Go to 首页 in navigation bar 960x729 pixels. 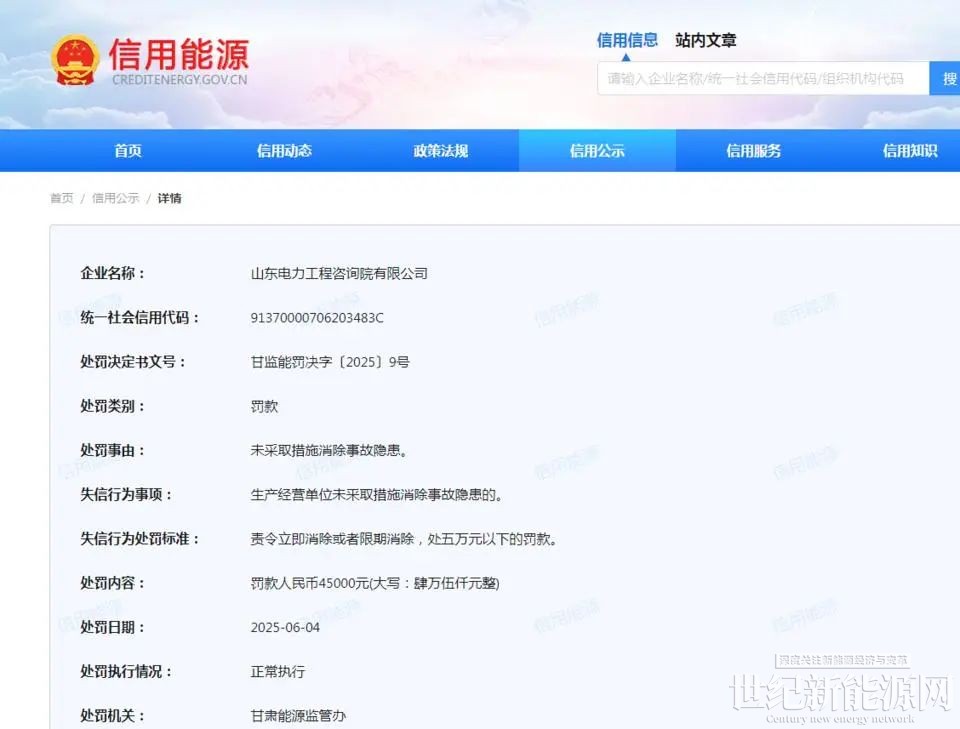click(x=128, y=151)
